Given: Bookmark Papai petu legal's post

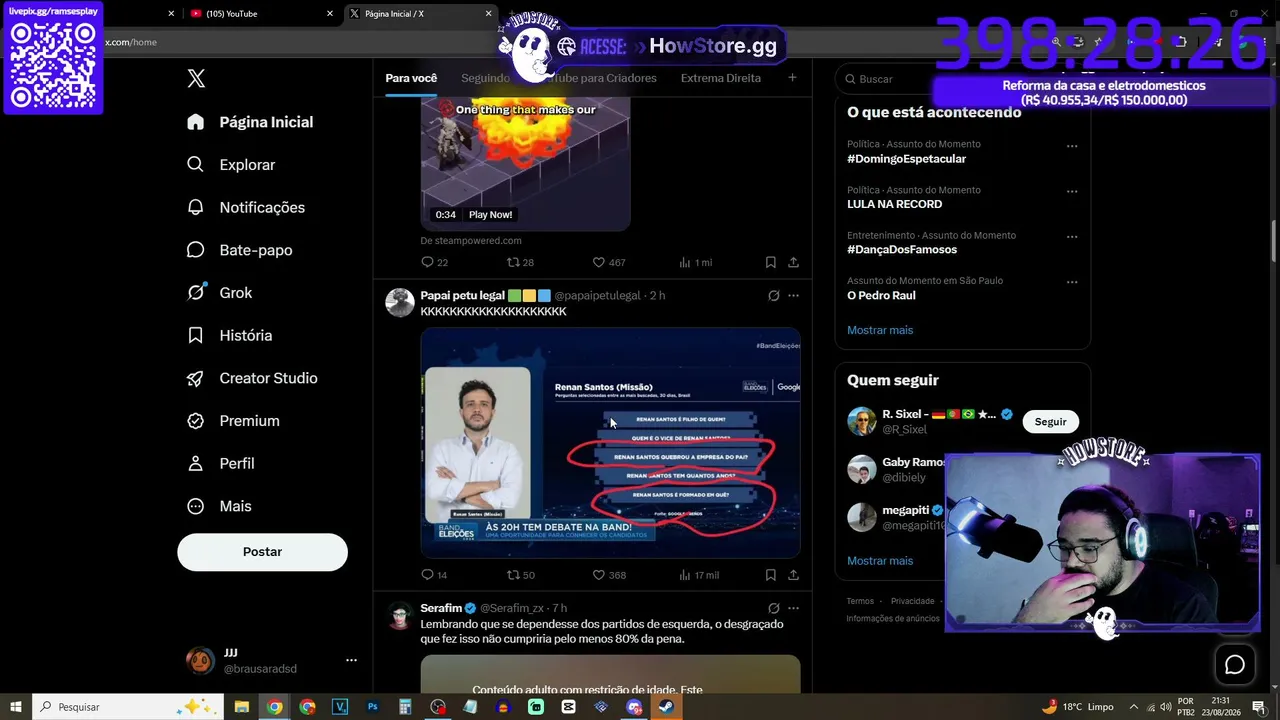Looking at the screenshot, I should (770, 575).
